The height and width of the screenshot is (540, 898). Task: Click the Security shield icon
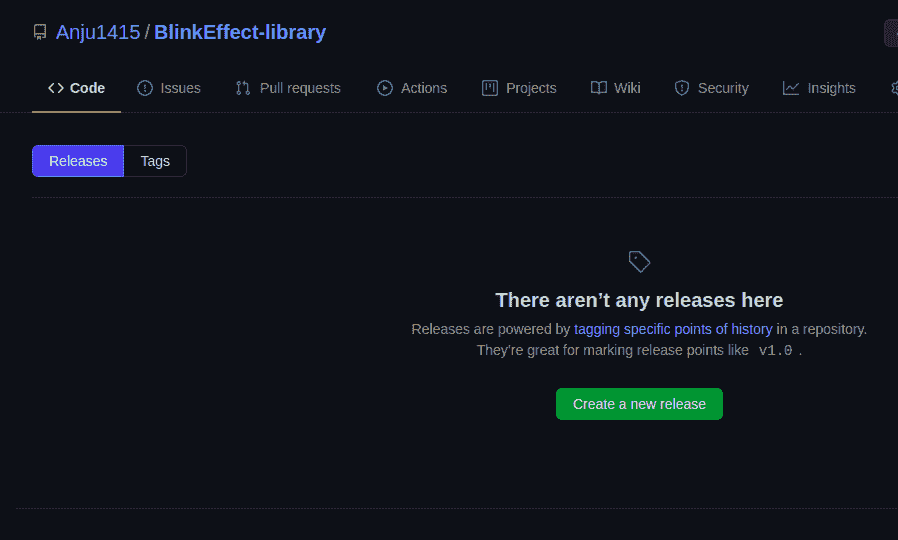coord(682,88)
